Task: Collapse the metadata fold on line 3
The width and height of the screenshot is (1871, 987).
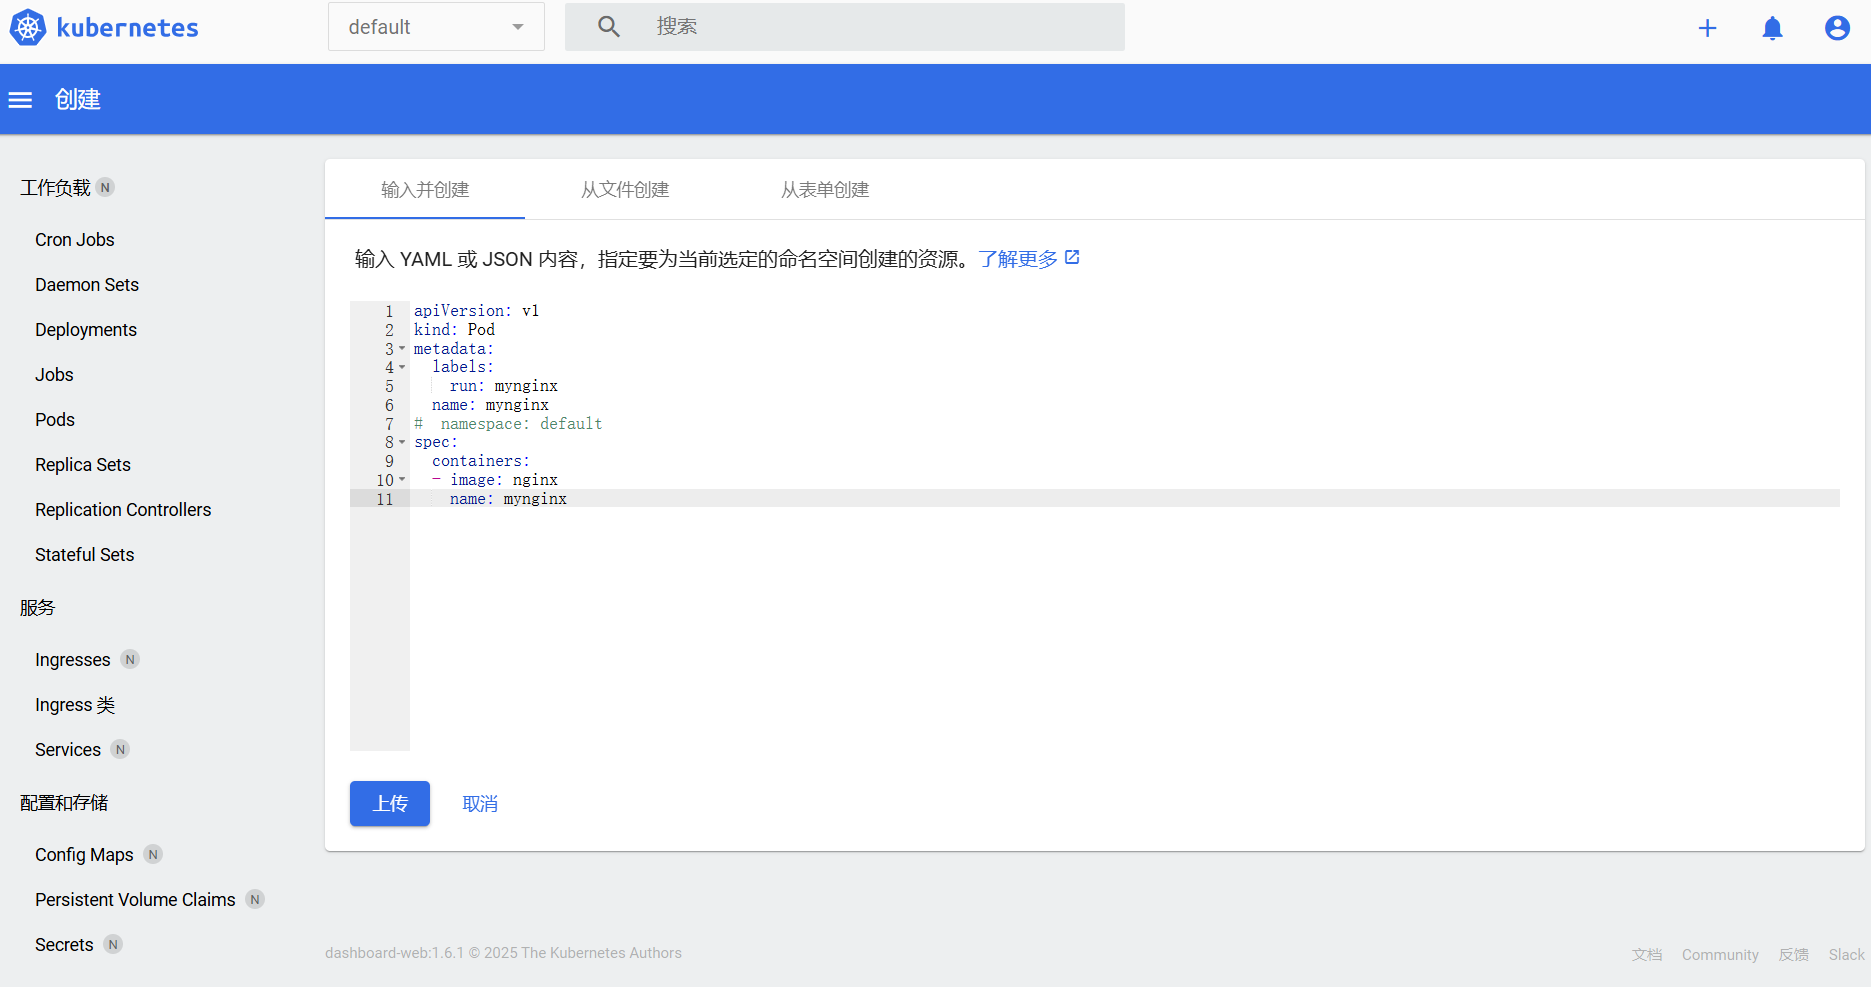Action: (402, 349)
